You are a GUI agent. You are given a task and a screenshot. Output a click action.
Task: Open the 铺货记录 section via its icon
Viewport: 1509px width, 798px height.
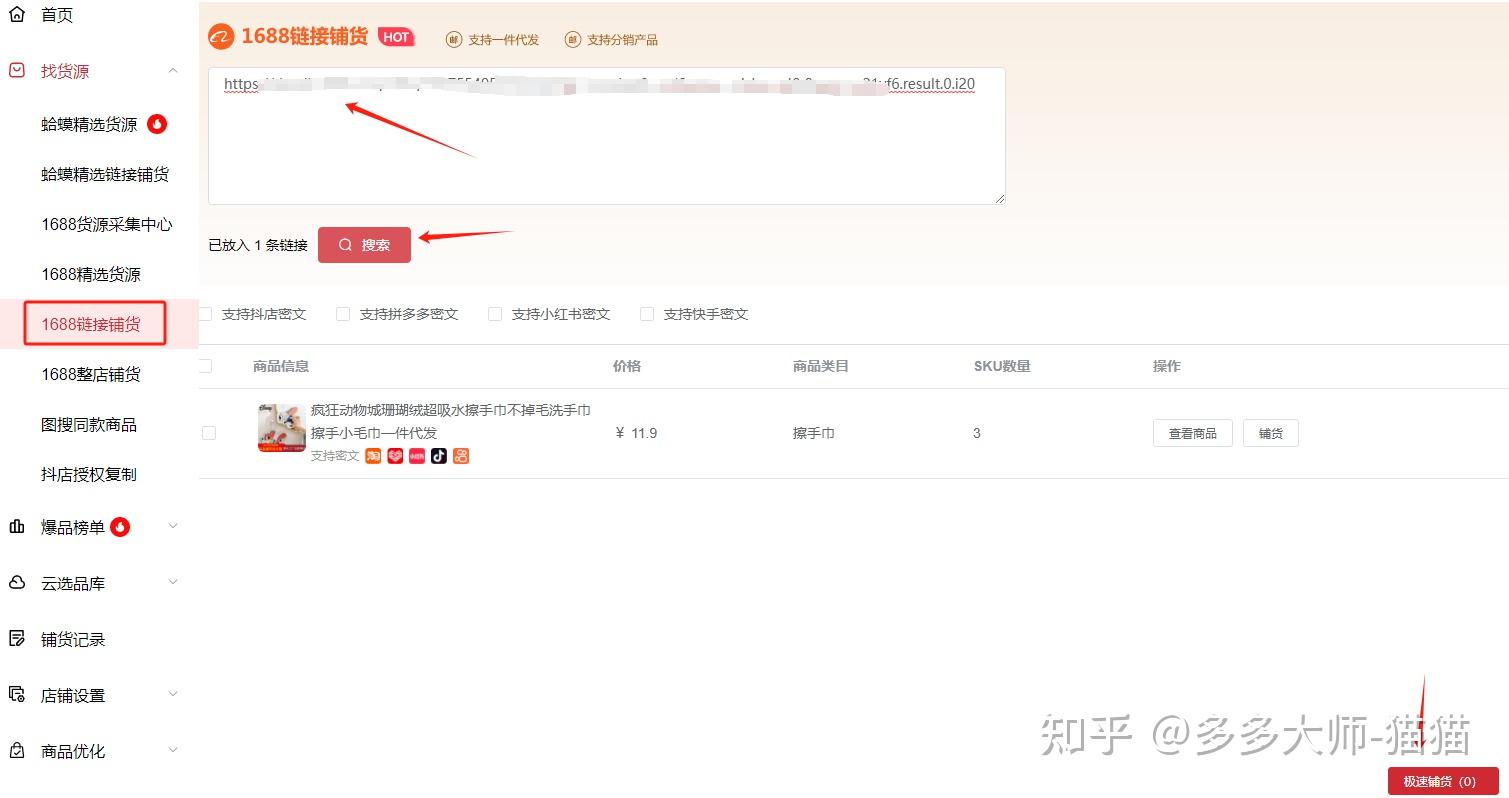(x=15, y=638)
